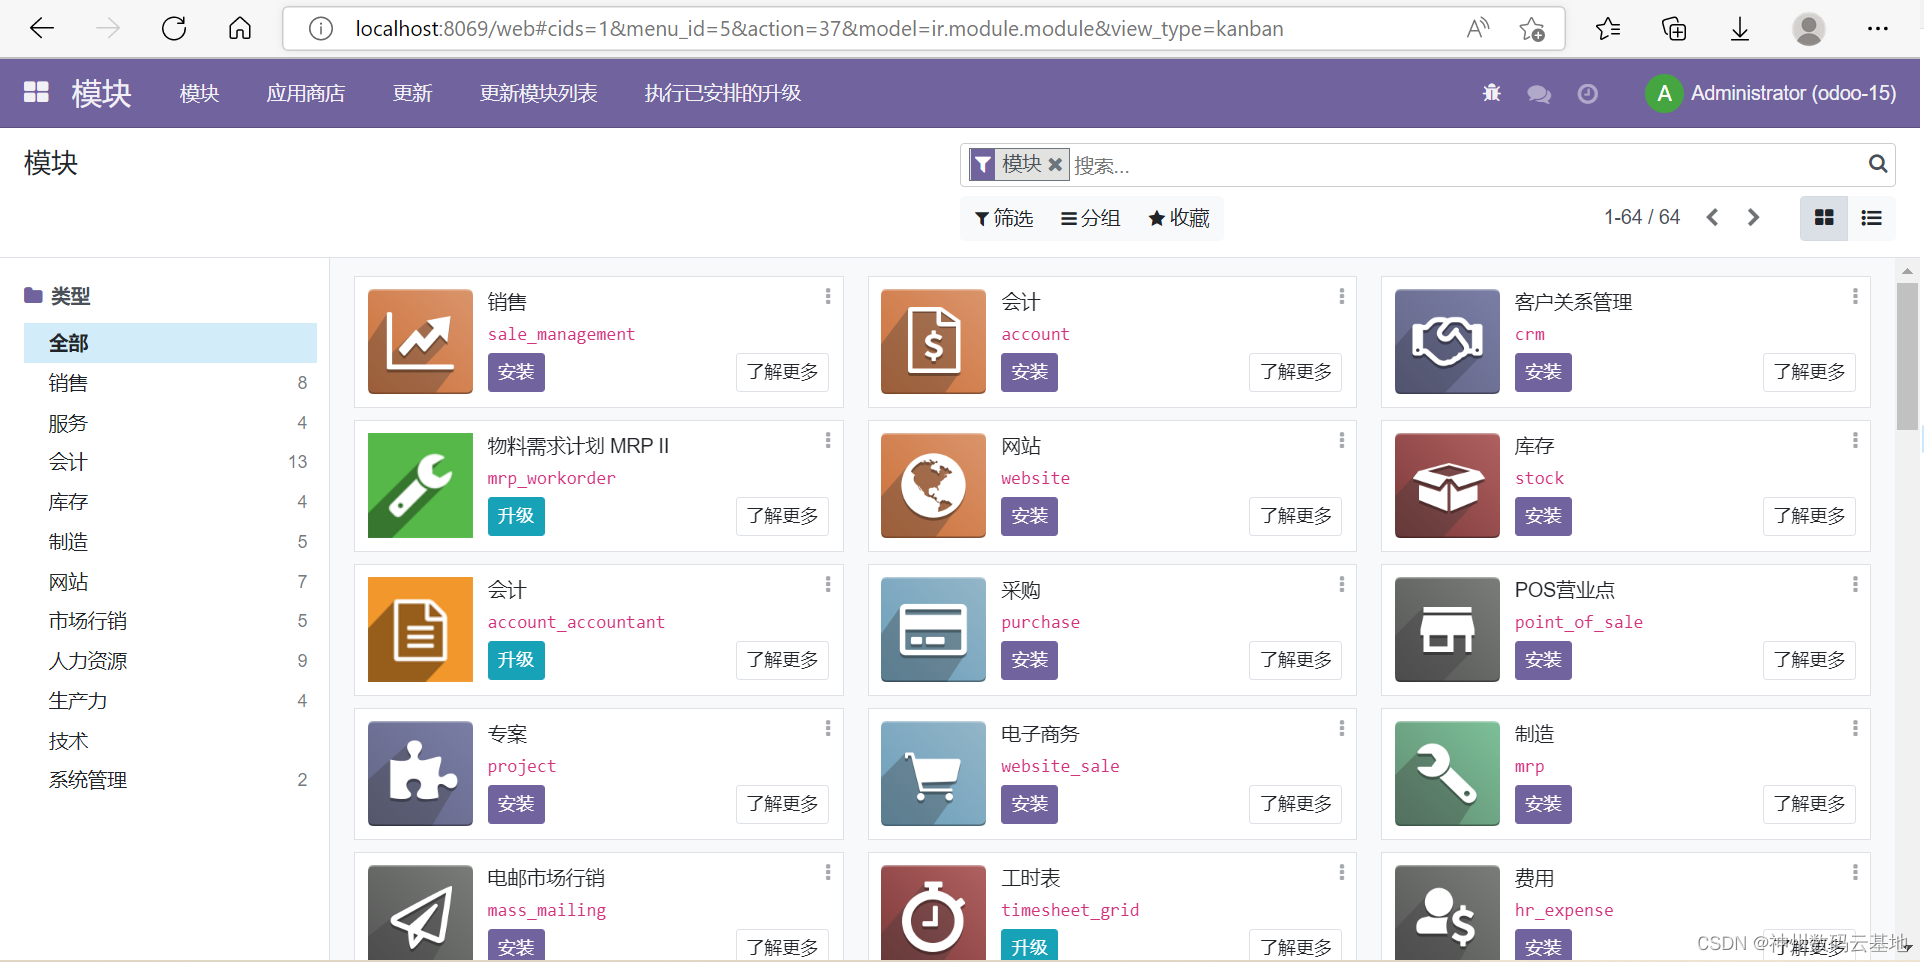Click the 1-64 / 64 pager text
Viewport: 1924px width, 962px height.
pyautogui.click(x=1642, y=217)
